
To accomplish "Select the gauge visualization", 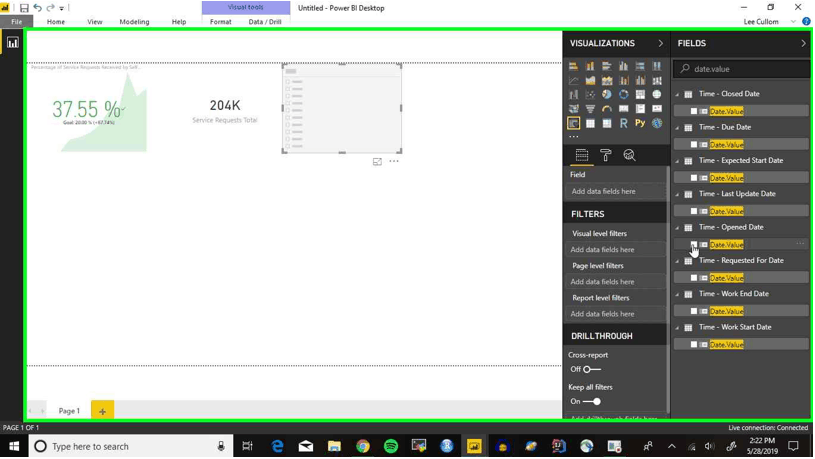I will [x=607, y=109].
